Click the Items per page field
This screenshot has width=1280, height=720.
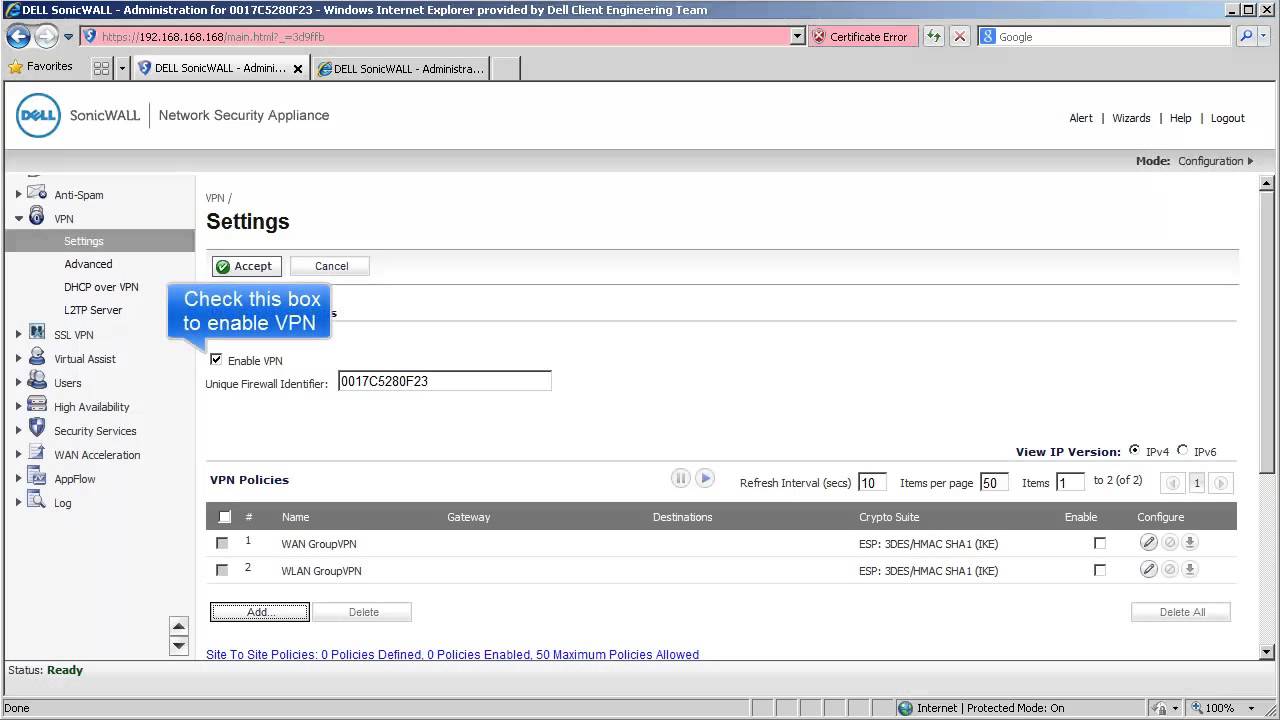pyautogui.click(x=994, y=482)
